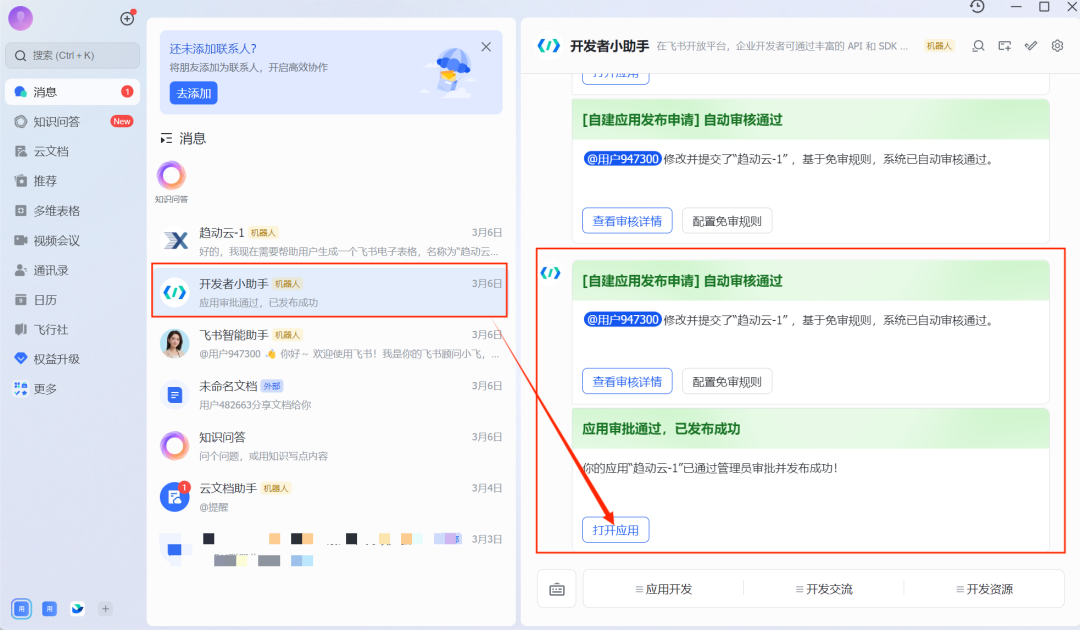This screenshot has width=1080, height=630.
Task: Open 权益升级 upgrade page
Action: click(72, 359)
